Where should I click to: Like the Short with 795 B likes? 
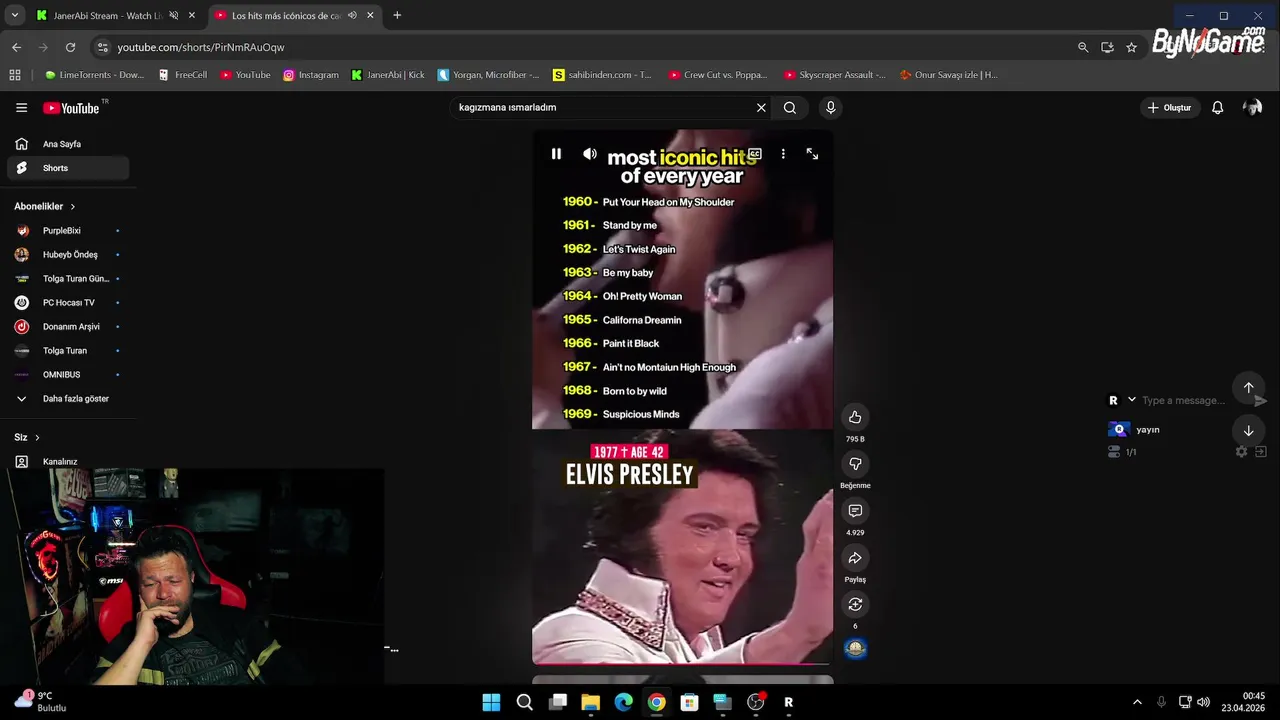[x=855, y=417]
